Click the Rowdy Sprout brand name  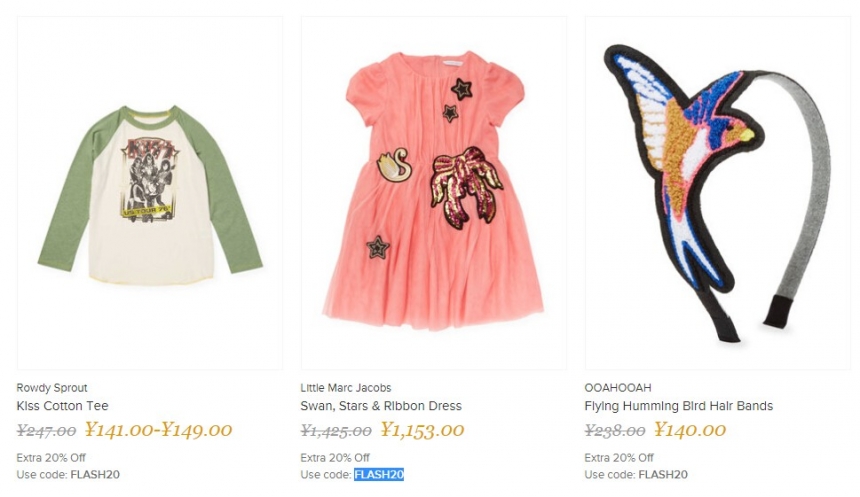[52, 388]
